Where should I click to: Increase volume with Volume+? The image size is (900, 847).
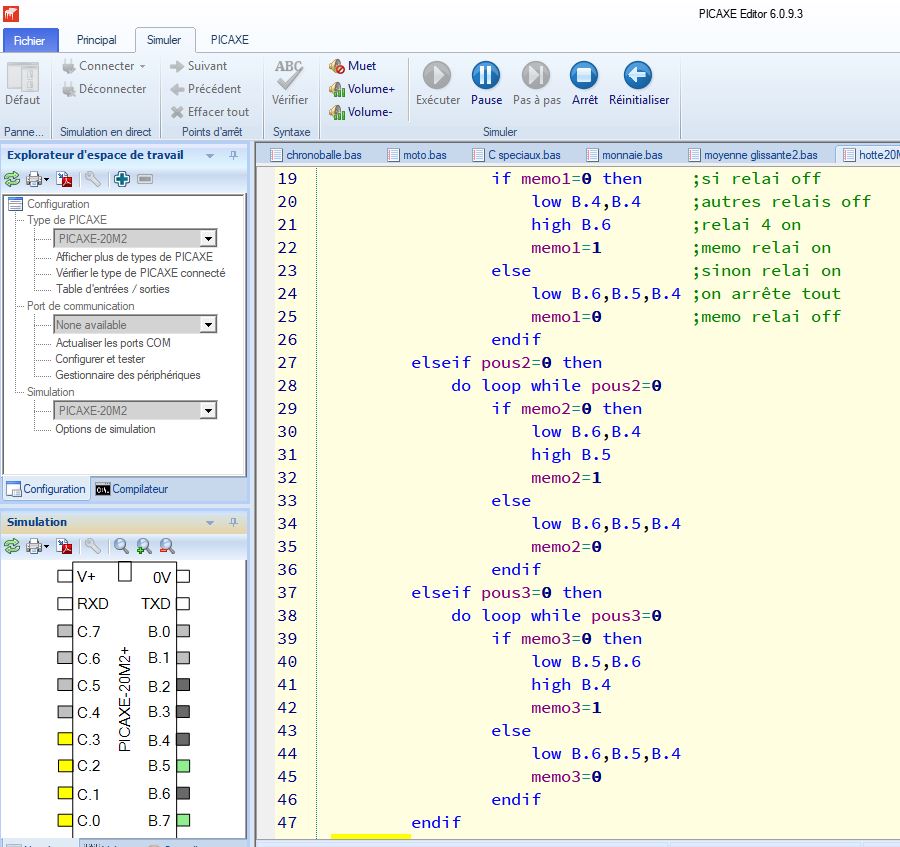(361, 89)
